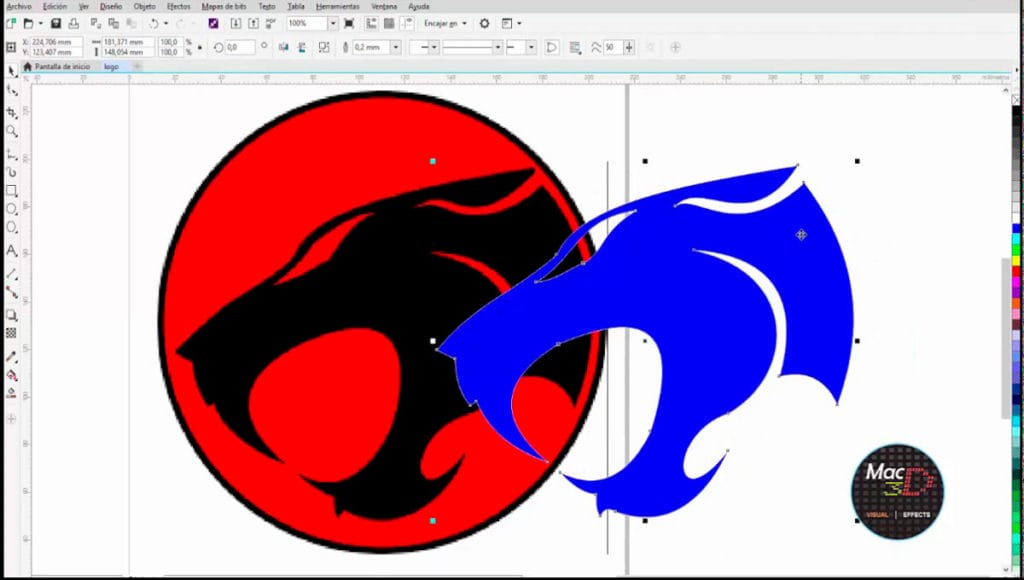
Task: Toggle the close curve button
Action: [x=552, y=47]
